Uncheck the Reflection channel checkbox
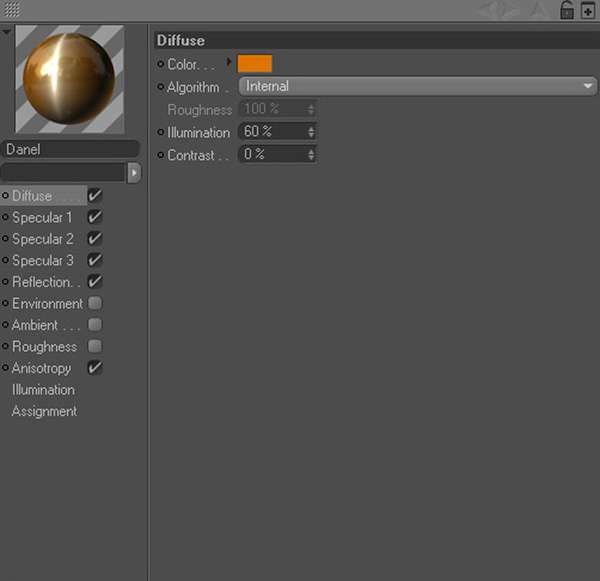The height and width of the screenshot is (581, 600). click(95, 282)
